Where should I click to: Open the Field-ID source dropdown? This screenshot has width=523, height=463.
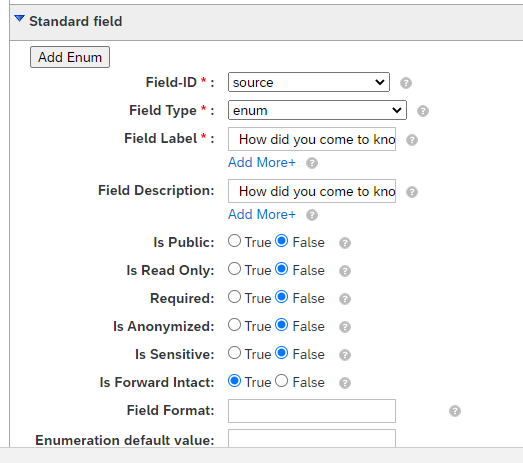[309, 82]
